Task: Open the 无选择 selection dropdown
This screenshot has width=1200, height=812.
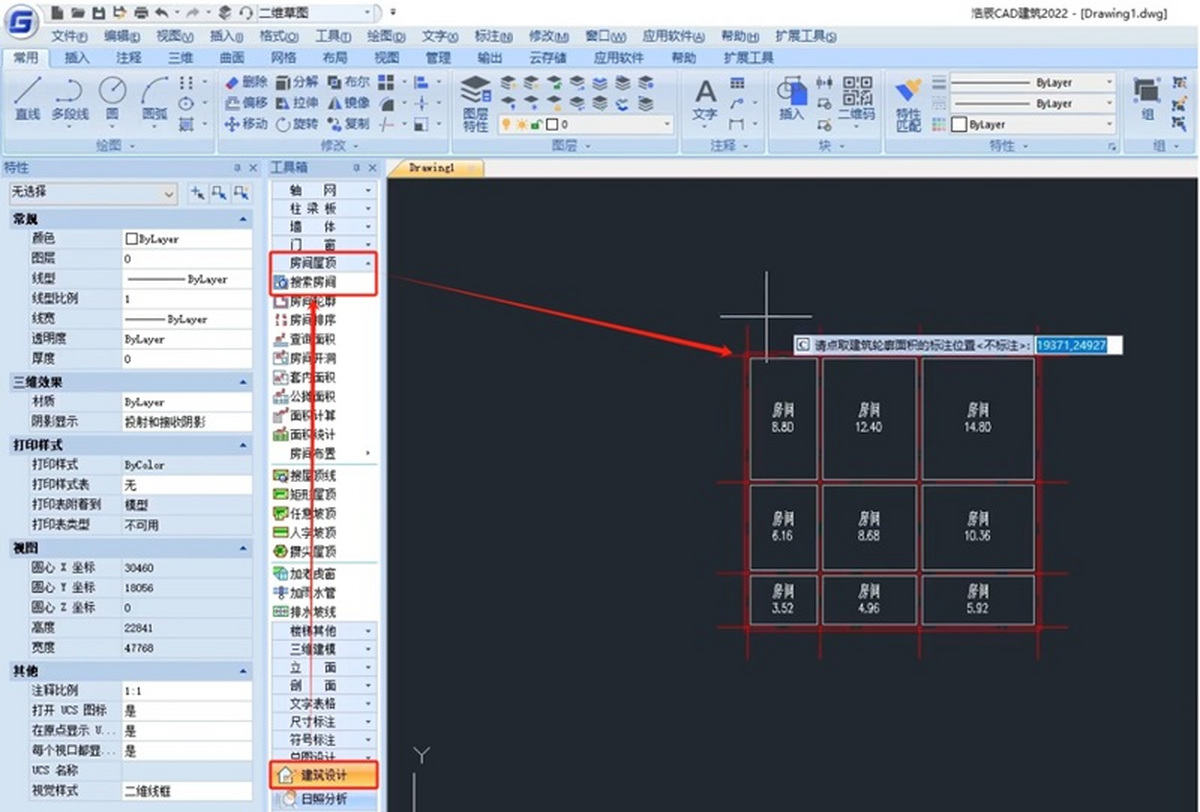Action: (93, 191)
